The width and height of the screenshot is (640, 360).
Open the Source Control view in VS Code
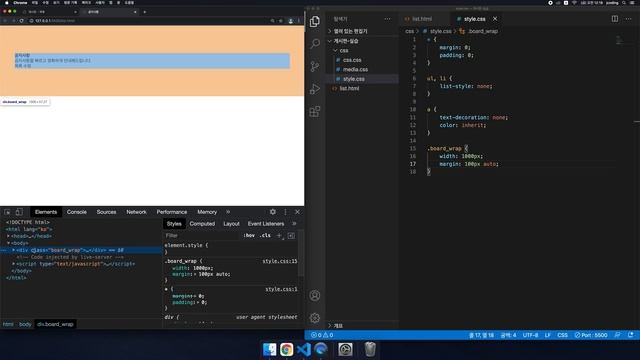tap(315, 66)
